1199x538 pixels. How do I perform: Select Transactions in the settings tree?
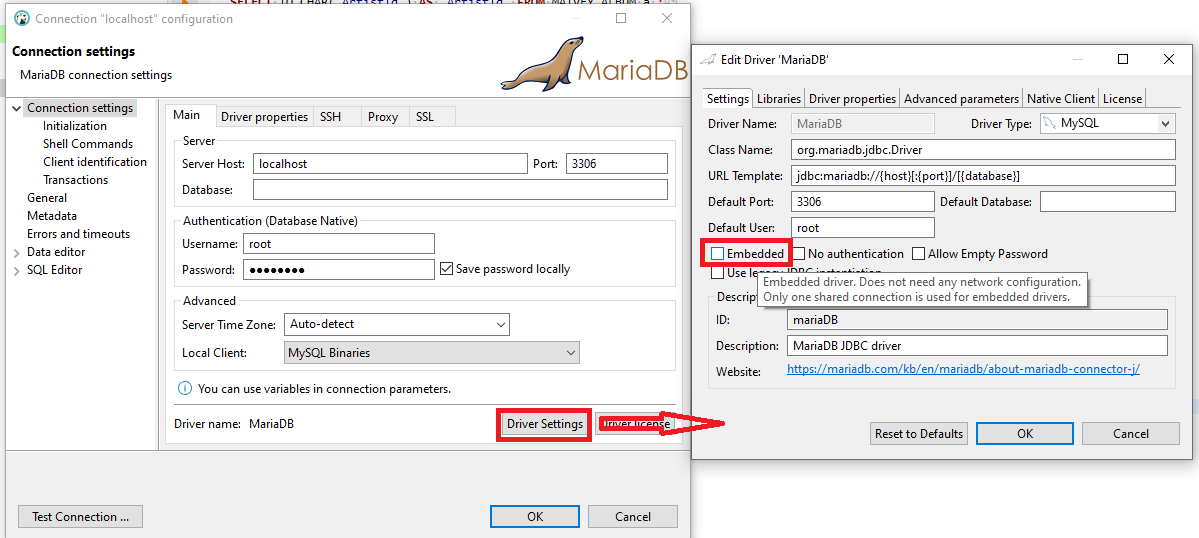pyautogui.click(x=76, y=180)
